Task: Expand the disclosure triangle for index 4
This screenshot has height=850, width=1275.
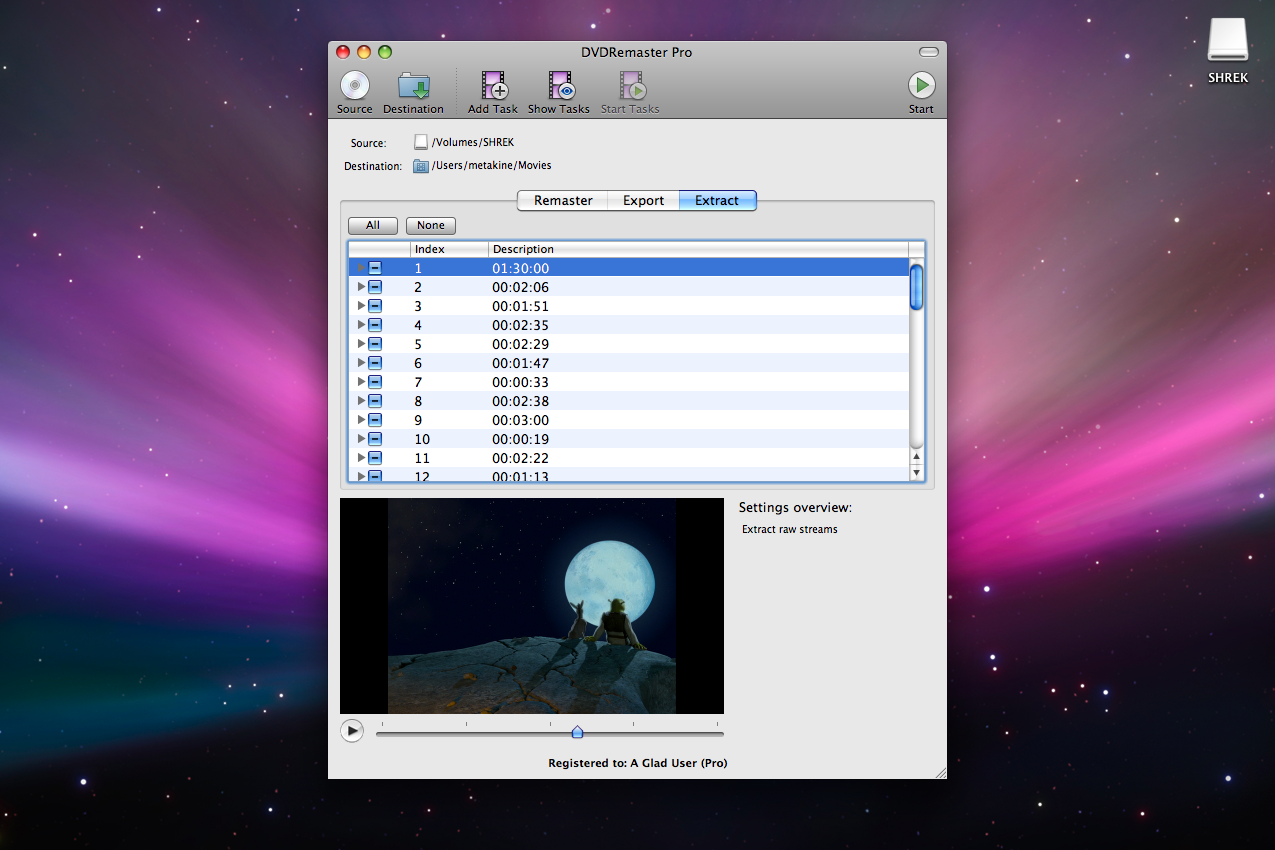Action: click(x=361, y=325)
